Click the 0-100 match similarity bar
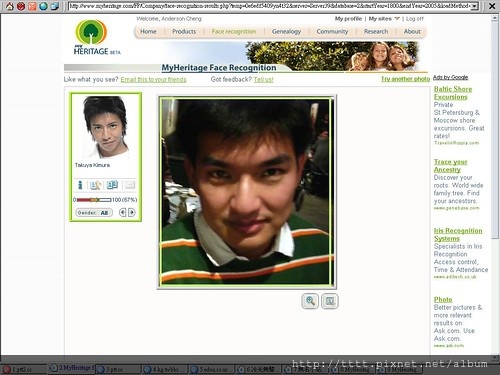Image resolution: width=500 pixels, height=375 pixels. pos(94,200)
